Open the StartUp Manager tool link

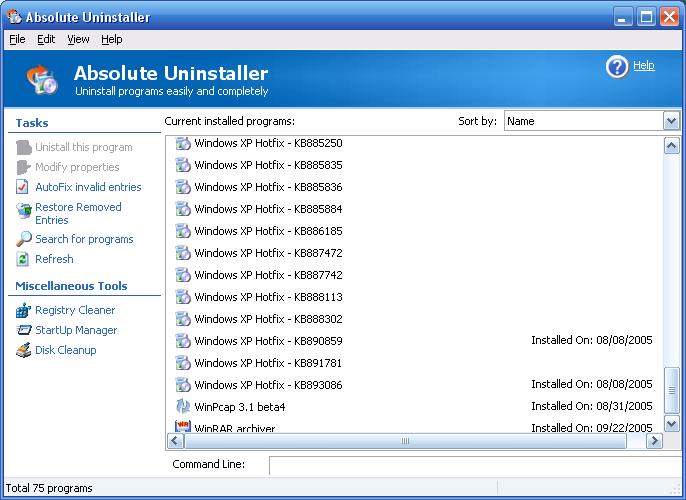[x=76, y=330]
